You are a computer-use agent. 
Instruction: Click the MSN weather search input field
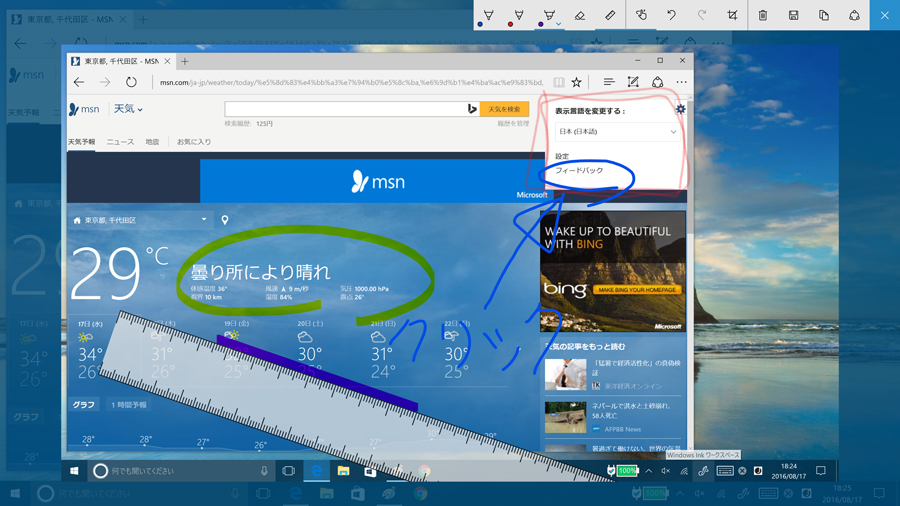(345, 109)
